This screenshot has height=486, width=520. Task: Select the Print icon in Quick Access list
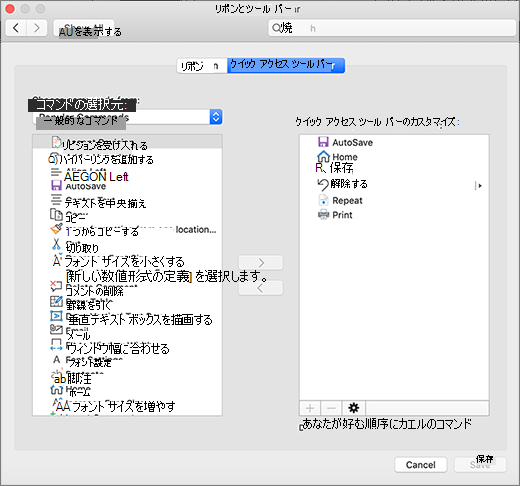[323, 214]
